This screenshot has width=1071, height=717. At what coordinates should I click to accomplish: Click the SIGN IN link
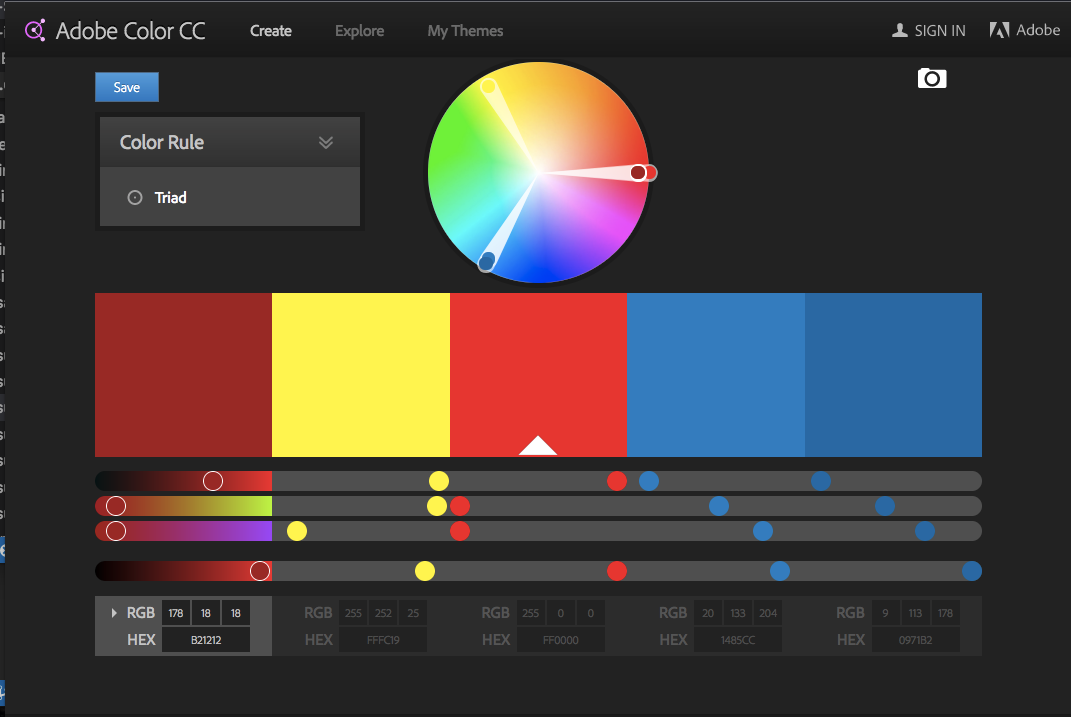click(x=939, y=31)
